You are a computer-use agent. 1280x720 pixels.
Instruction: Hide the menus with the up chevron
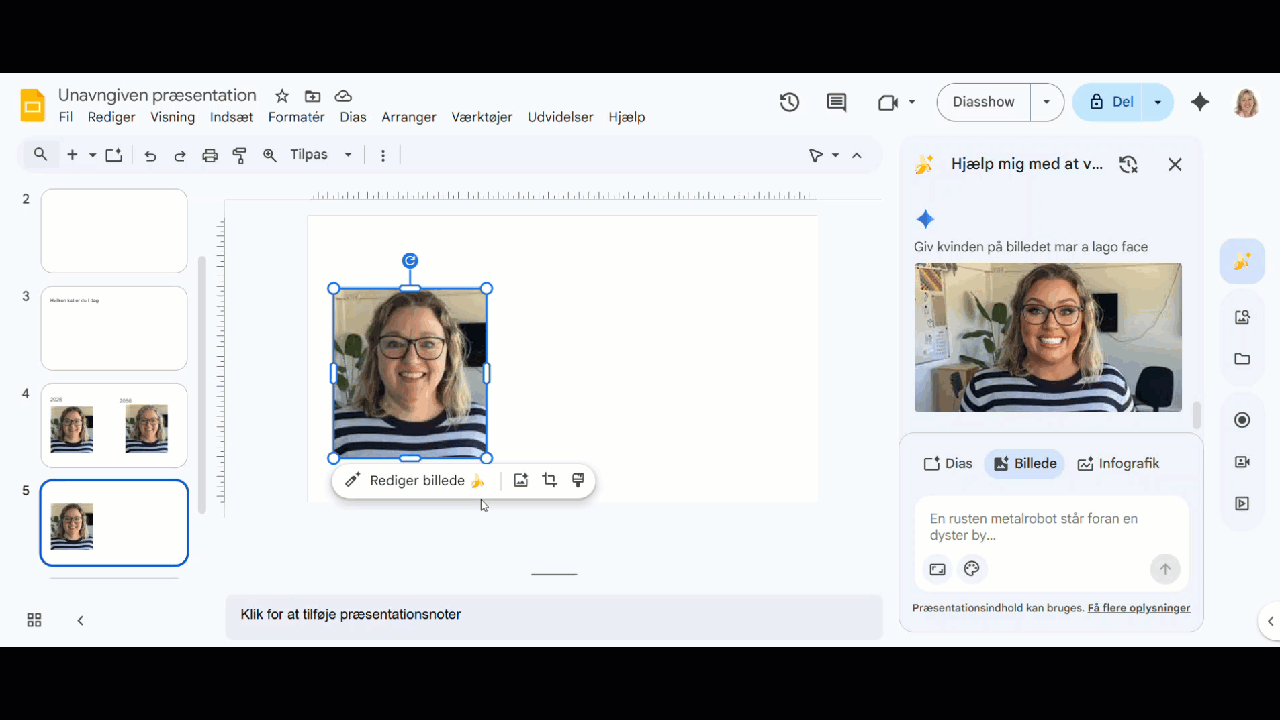point(857,155)
